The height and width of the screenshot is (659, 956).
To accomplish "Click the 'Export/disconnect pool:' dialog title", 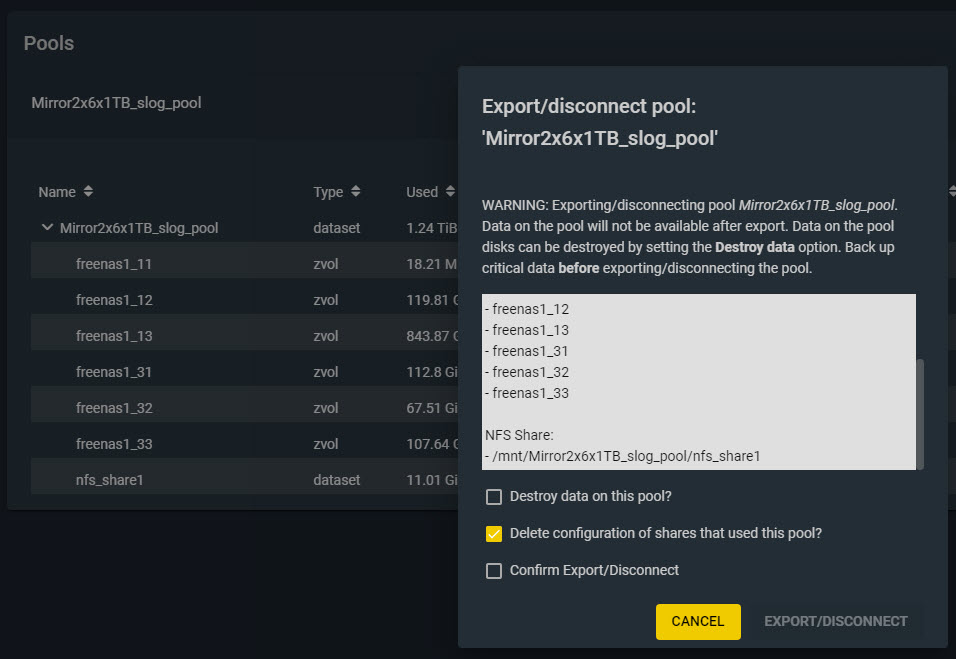I will click(589, 106).
